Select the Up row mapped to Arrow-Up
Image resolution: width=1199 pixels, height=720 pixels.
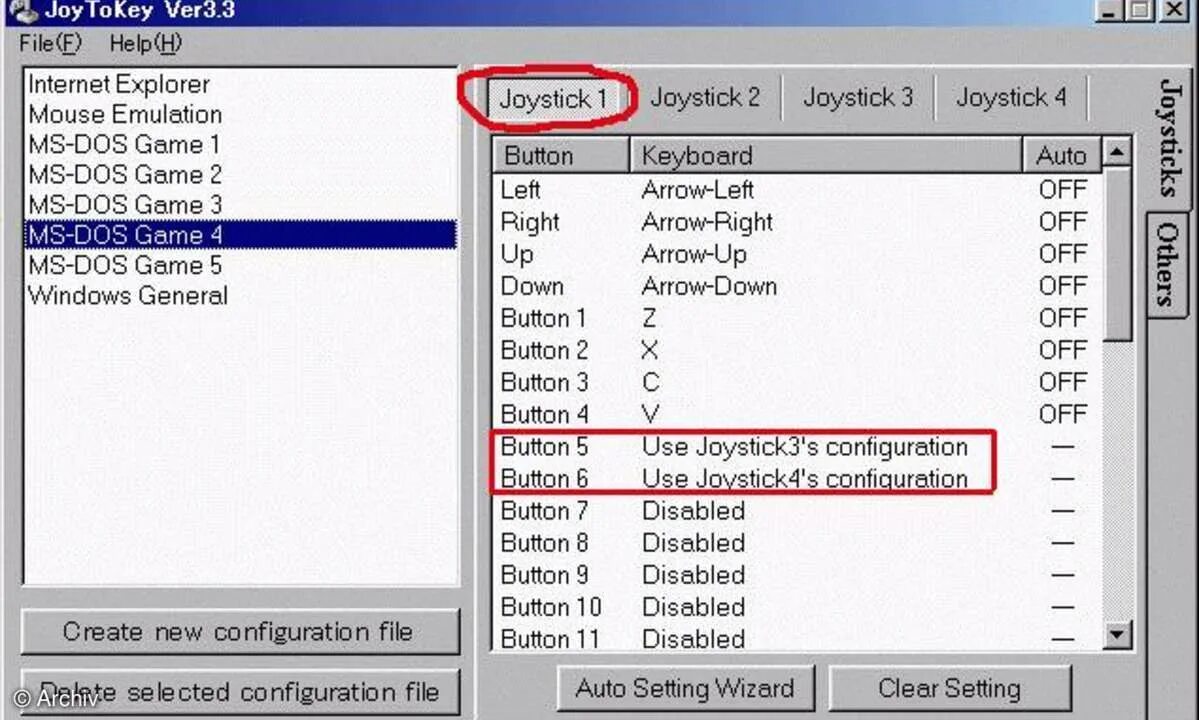point(797,254)
